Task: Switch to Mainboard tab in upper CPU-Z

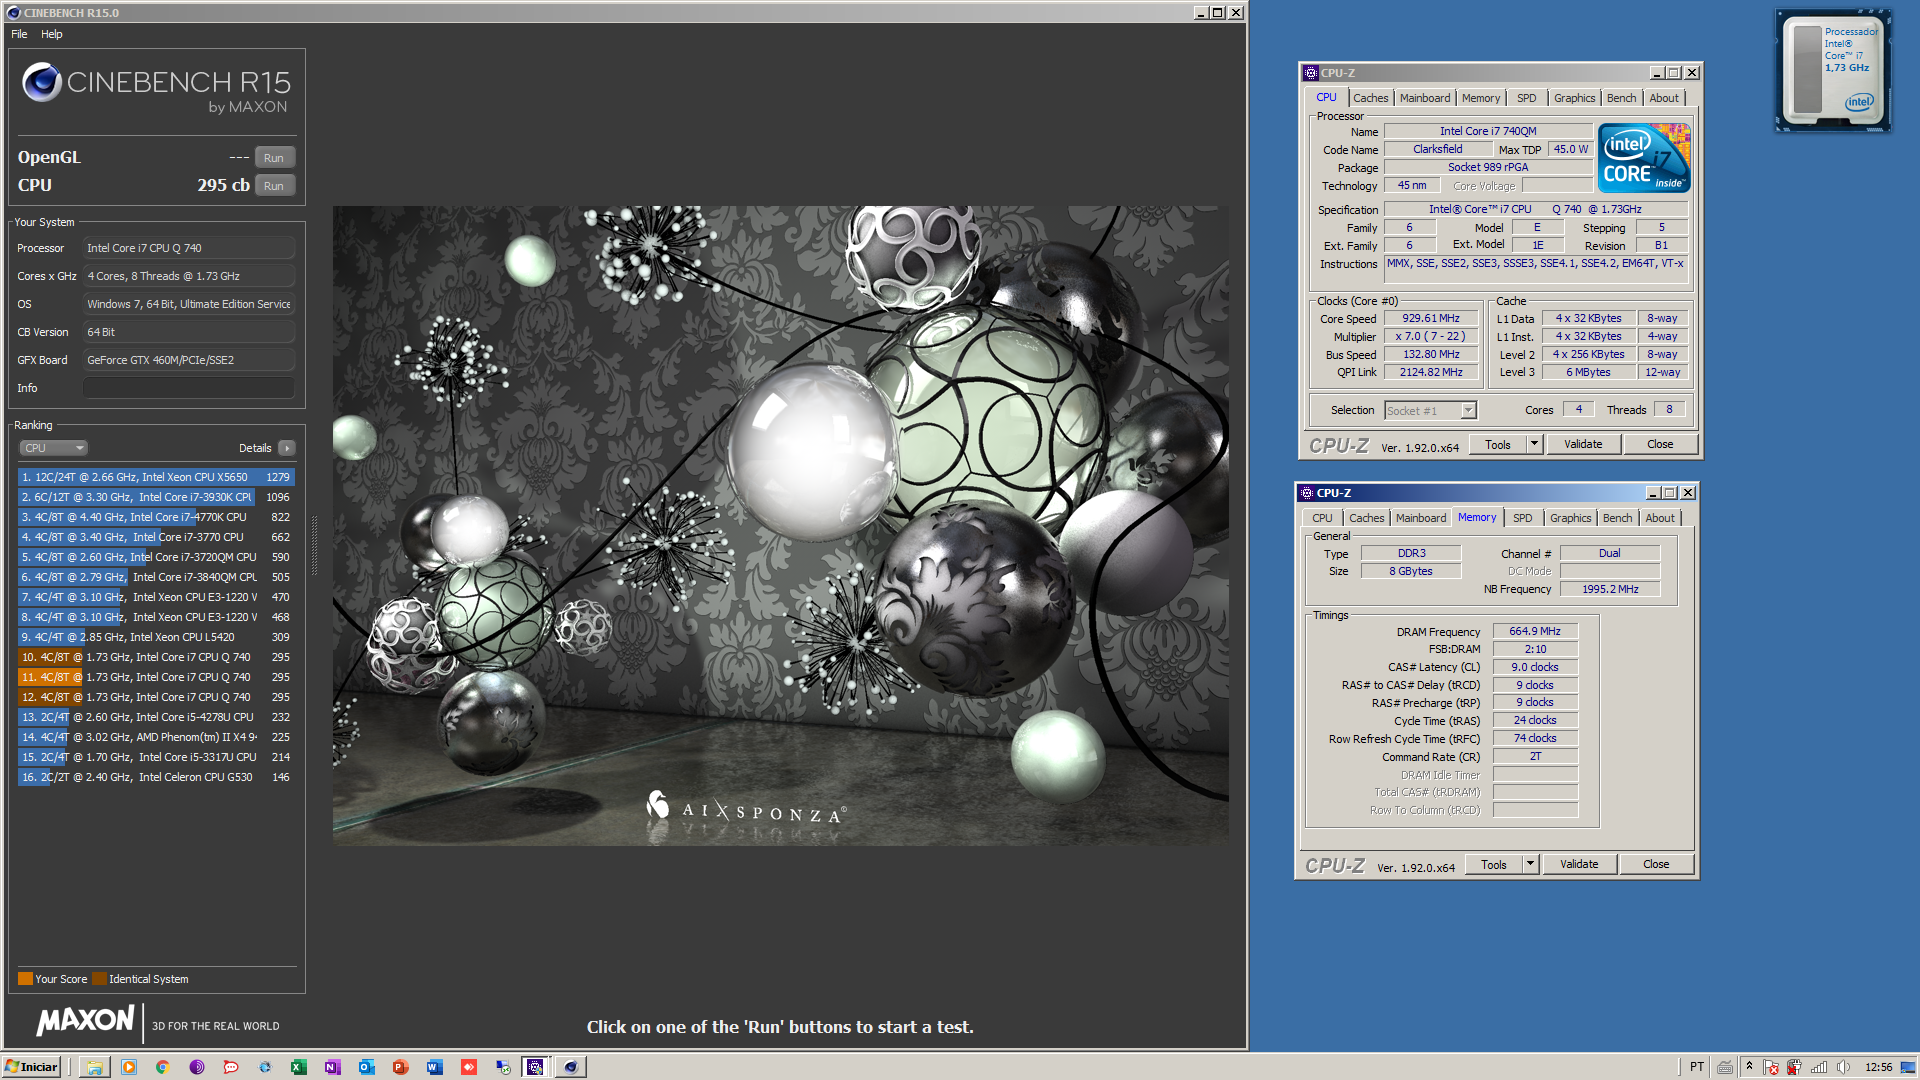Action: pos(1424,98)
